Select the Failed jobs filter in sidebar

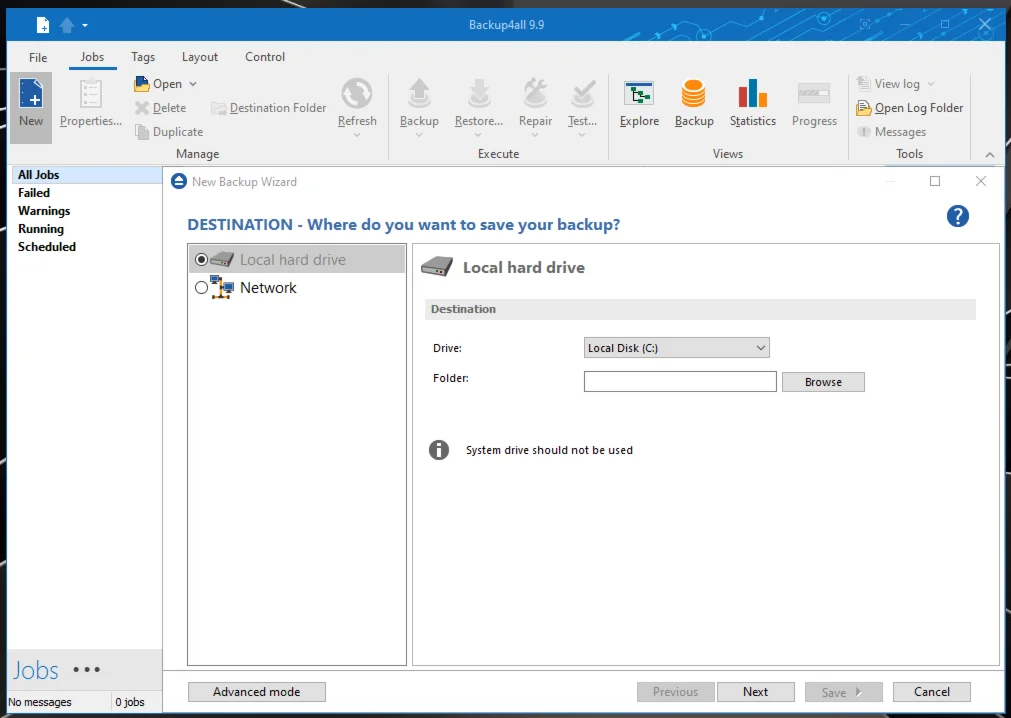34,193
